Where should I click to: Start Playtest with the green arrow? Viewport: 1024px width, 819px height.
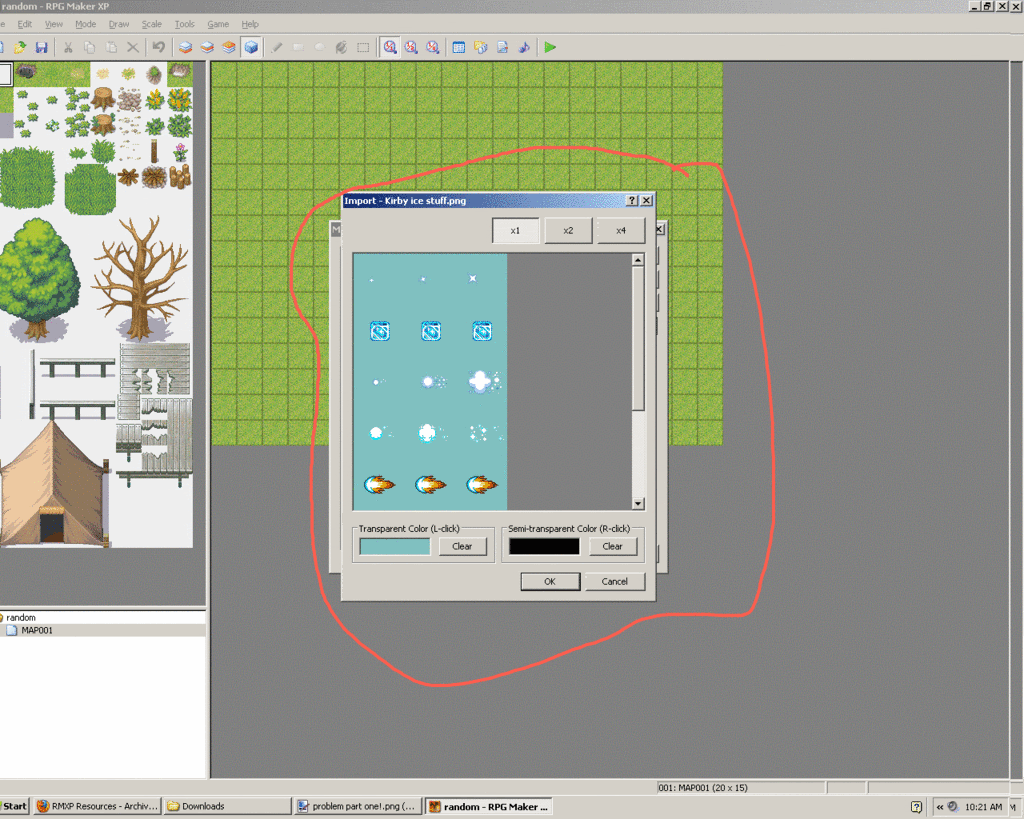pyautogui.click(x=550, y=47)
